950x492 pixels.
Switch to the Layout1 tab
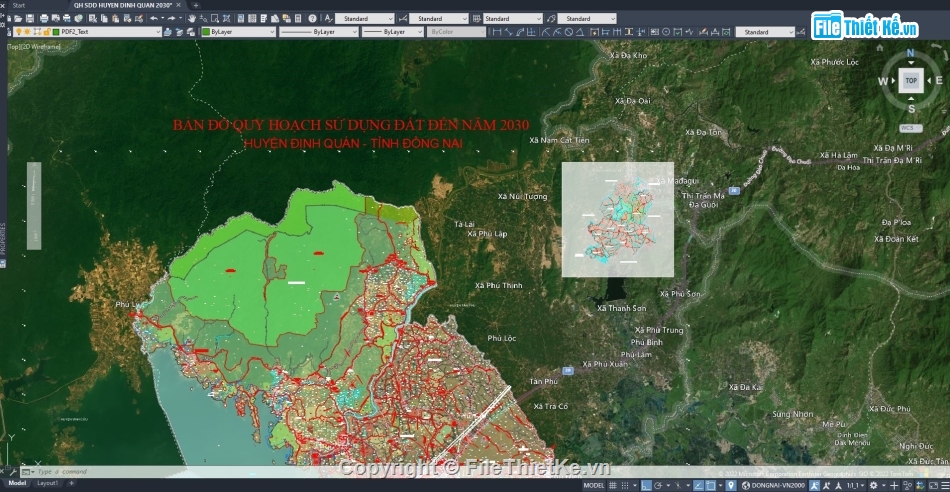coord(48,484)
